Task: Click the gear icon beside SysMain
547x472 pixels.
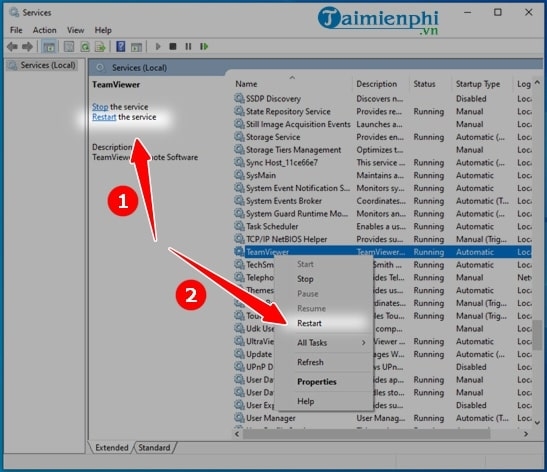Action: (239, 175)
